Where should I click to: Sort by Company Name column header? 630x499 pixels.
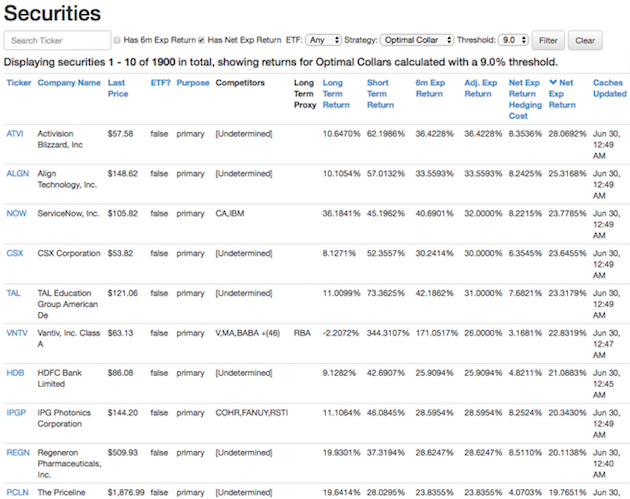[x=69, y=83]
